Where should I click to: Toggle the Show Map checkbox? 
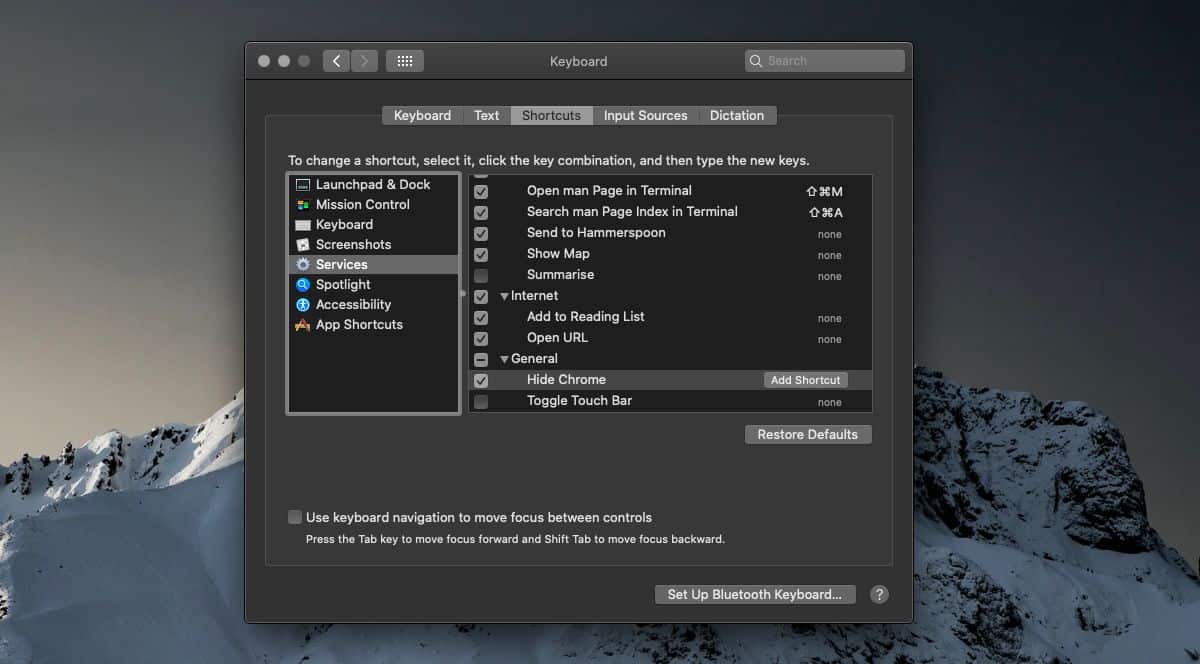pyautogui.click(x=481, y=254)
